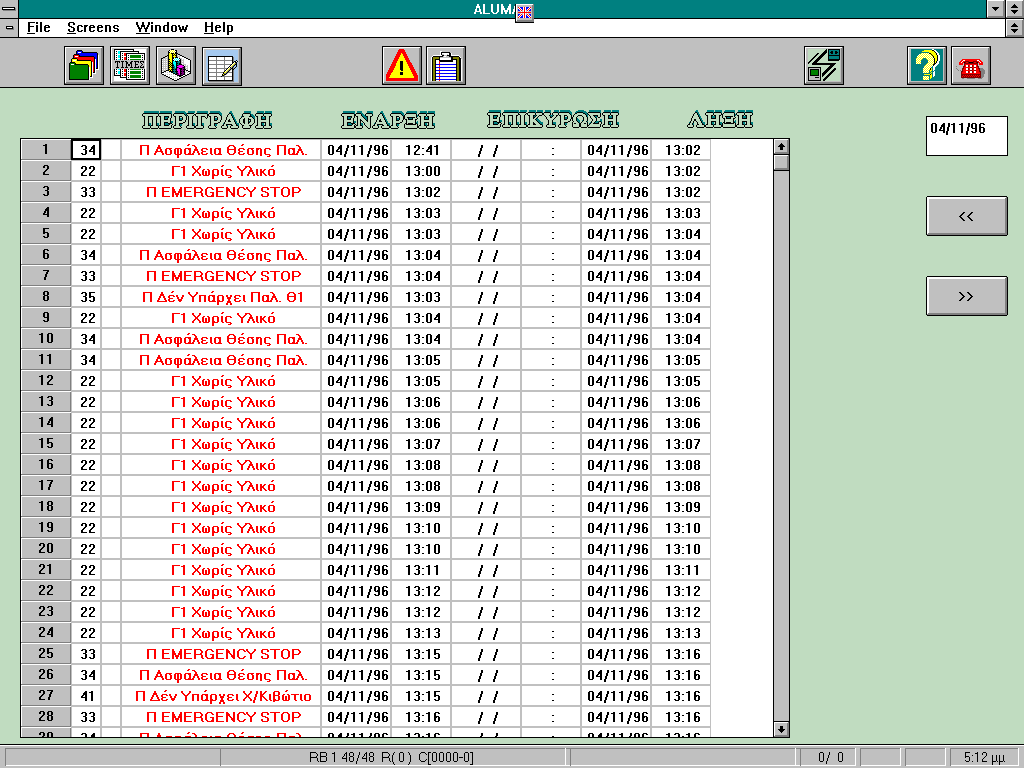Go to previous date with << button

tap(966, 216)
